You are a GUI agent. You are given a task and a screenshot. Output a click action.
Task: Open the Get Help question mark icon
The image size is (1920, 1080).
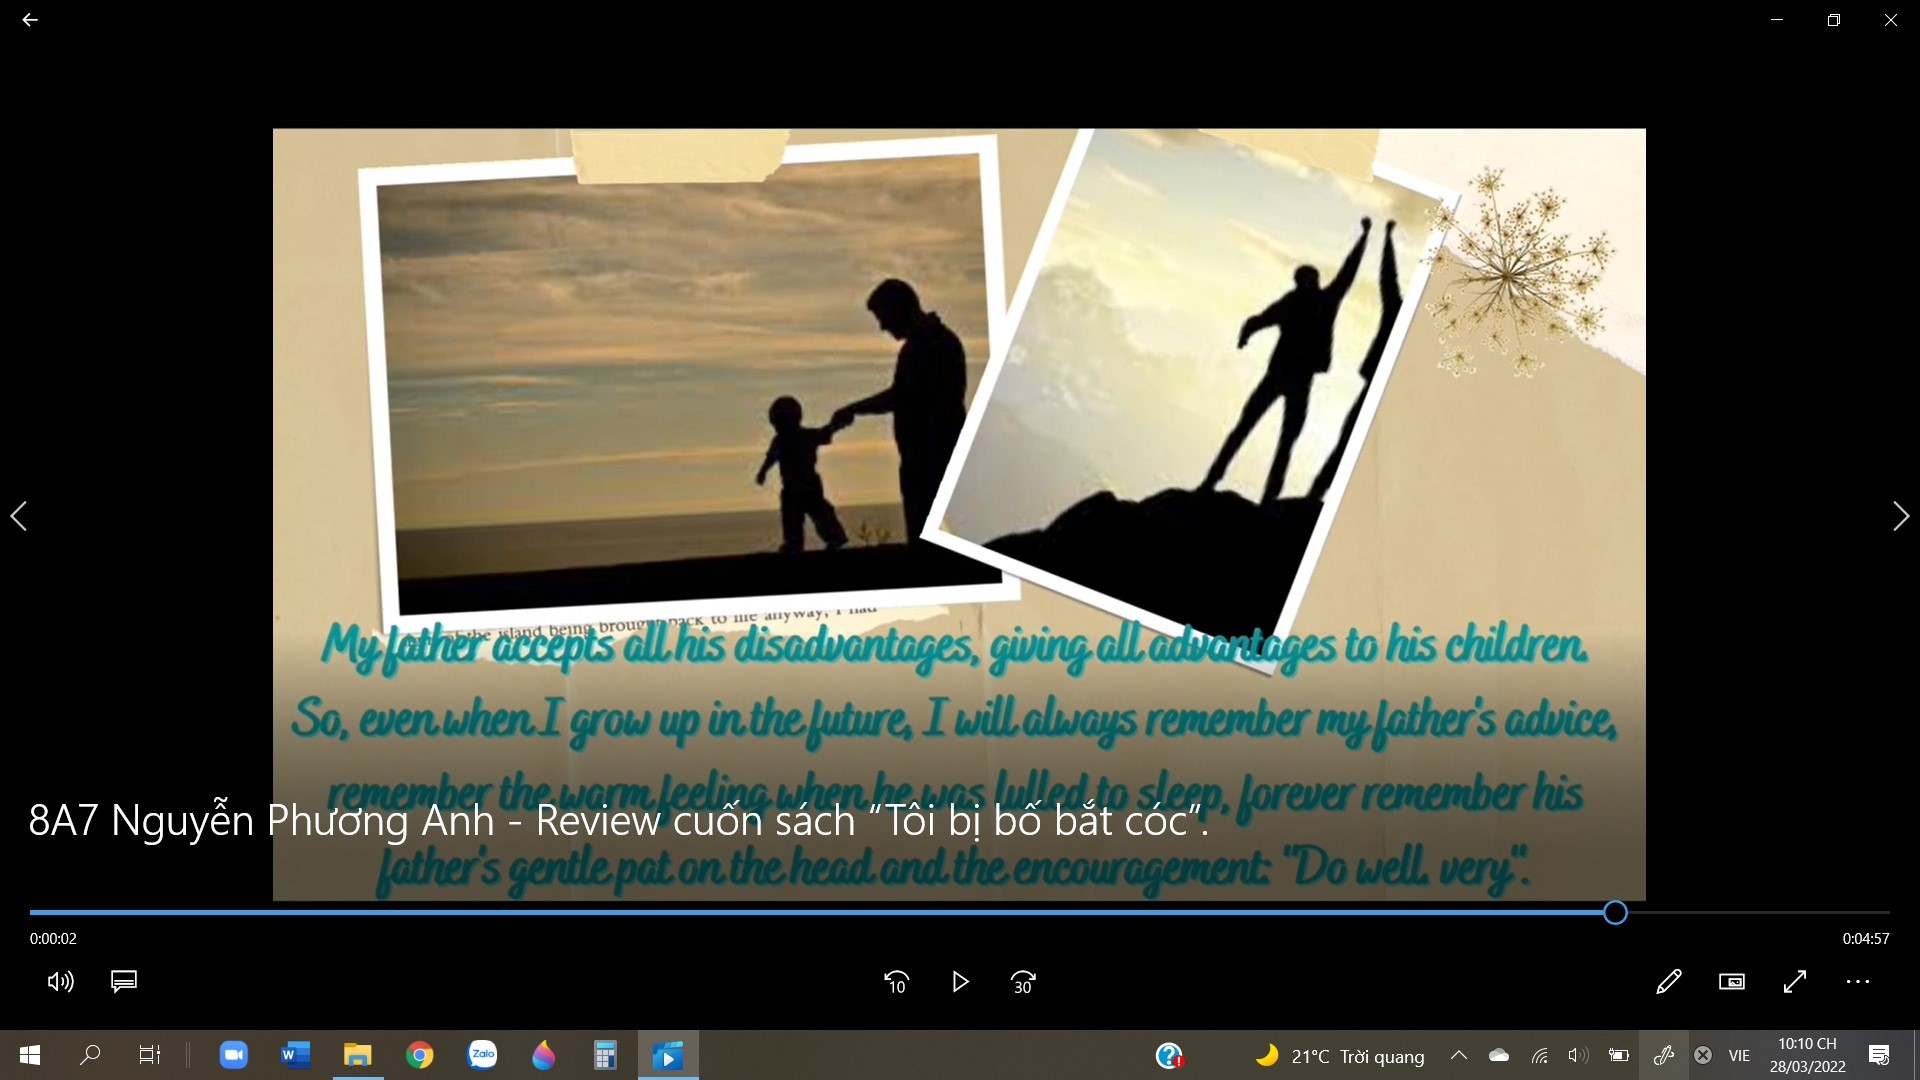click(1169, 1056)
